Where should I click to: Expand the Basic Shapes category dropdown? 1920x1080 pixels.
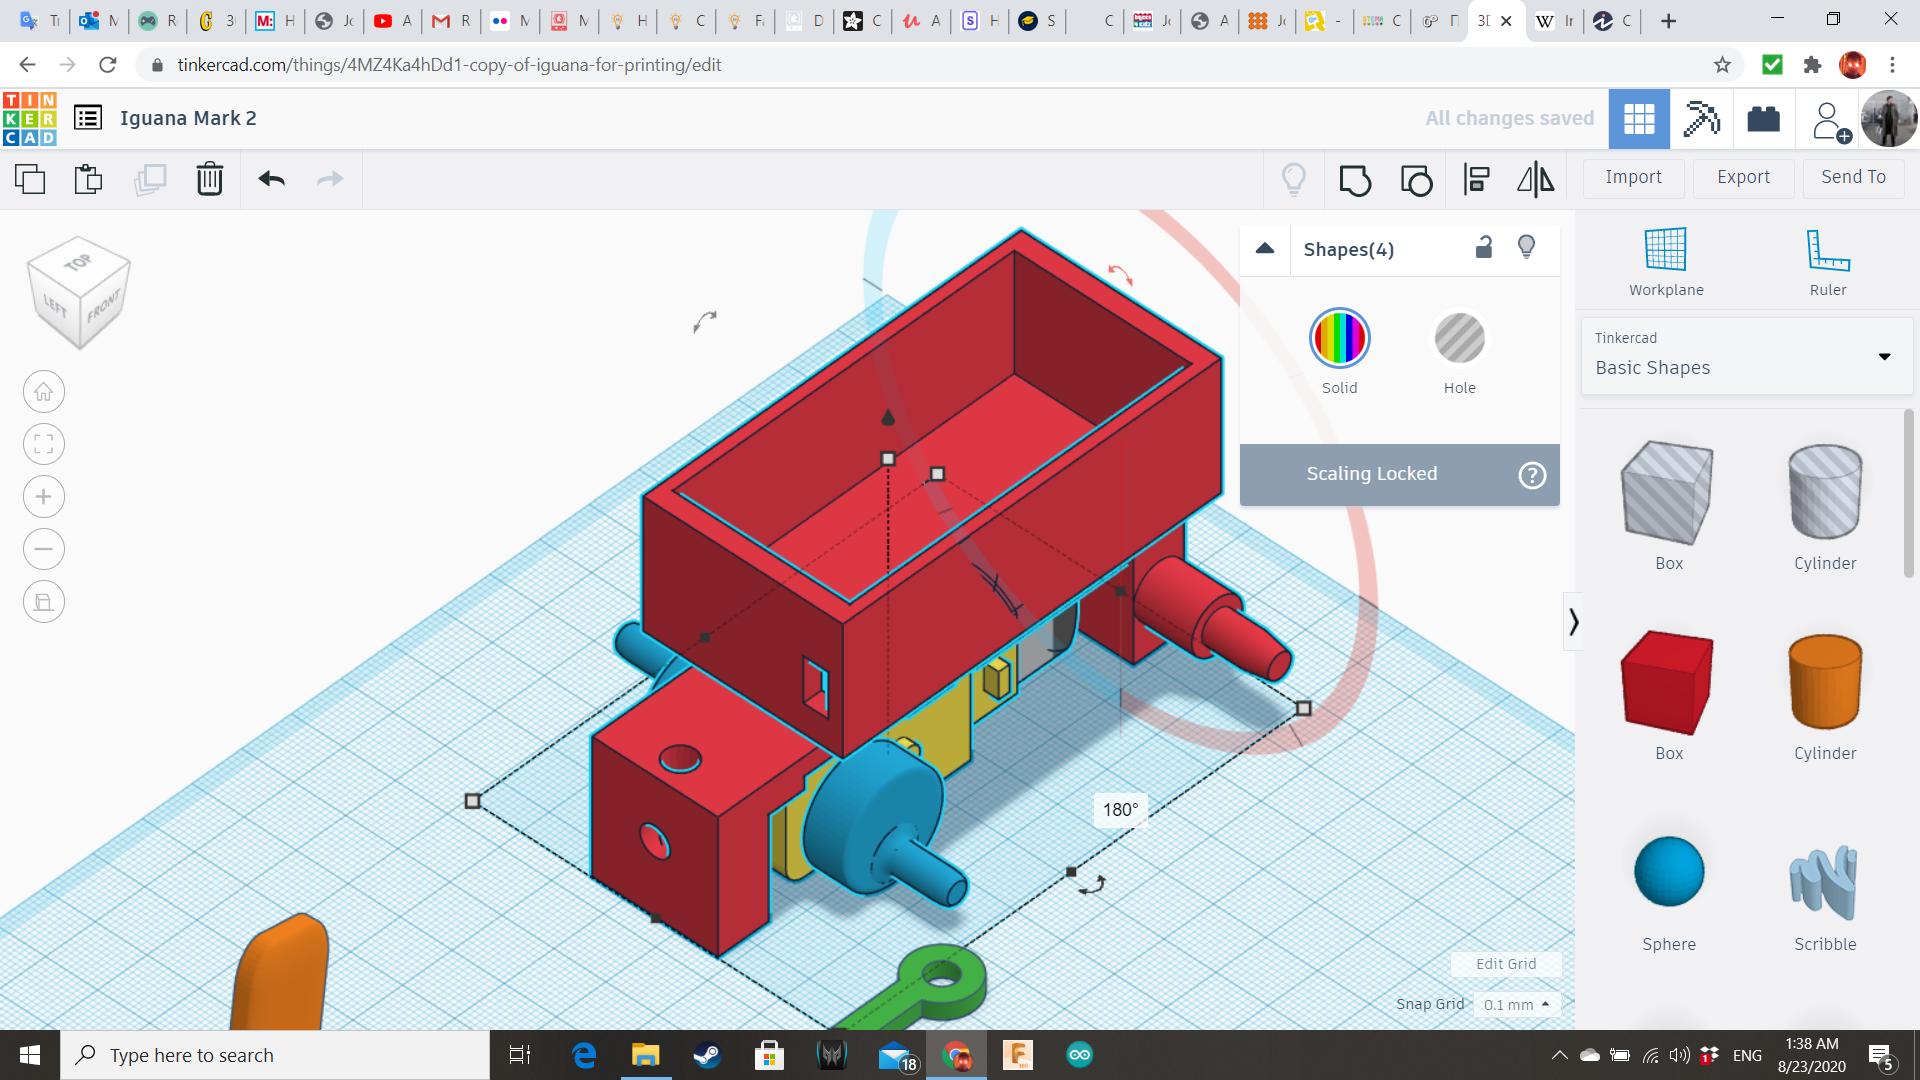coord(1884,356)
